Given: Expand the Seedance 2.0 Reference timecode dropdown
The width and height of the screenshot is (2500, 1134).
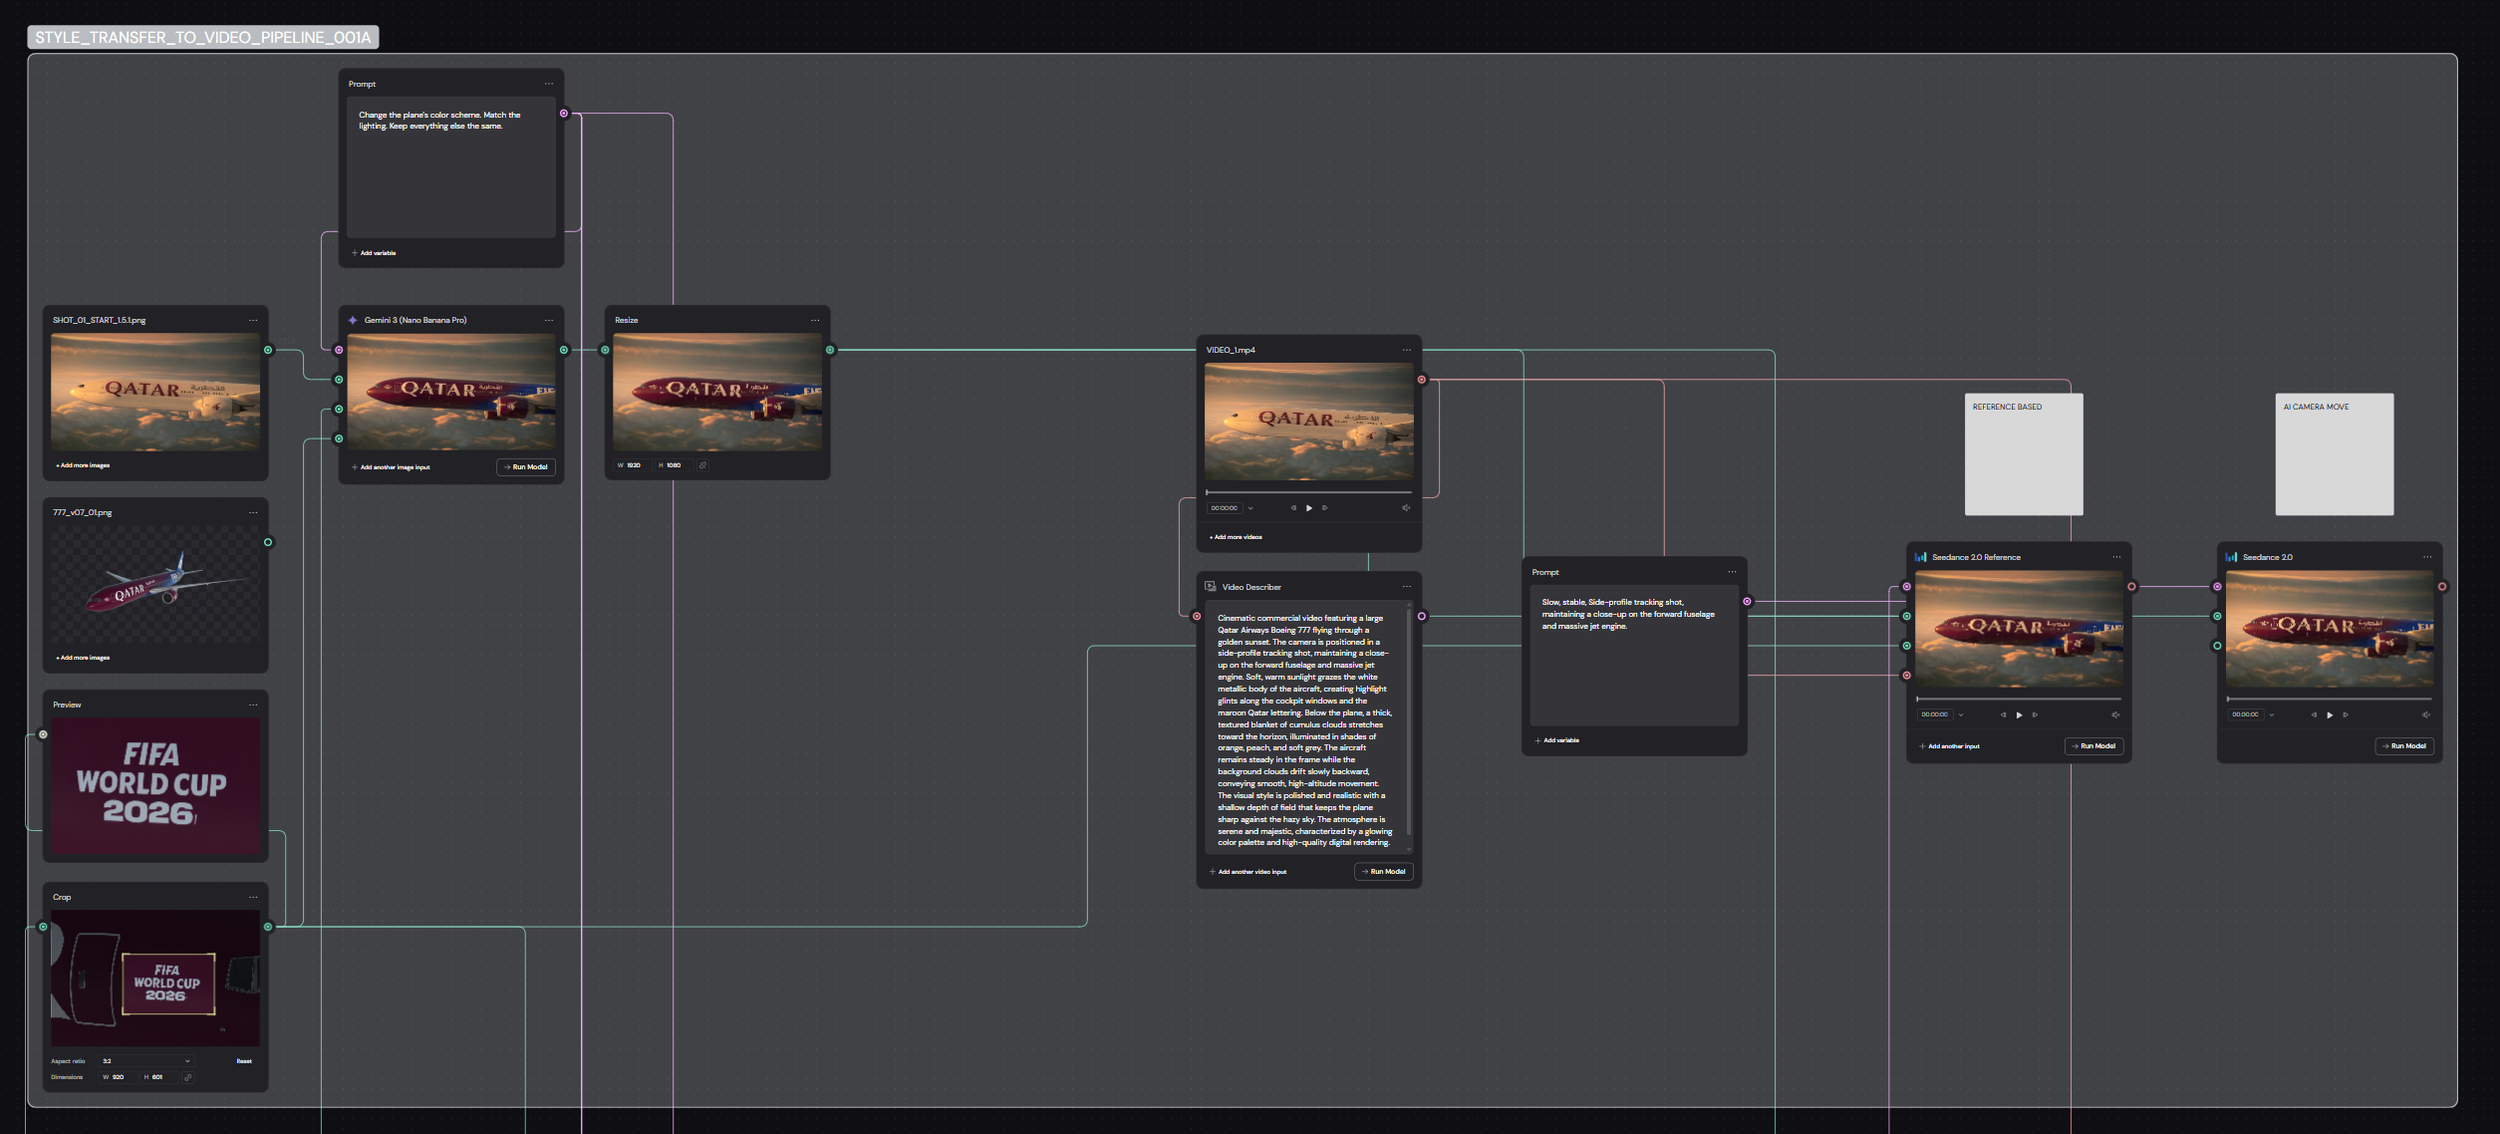Looking at the screenshot, I should click(1961, 715).
